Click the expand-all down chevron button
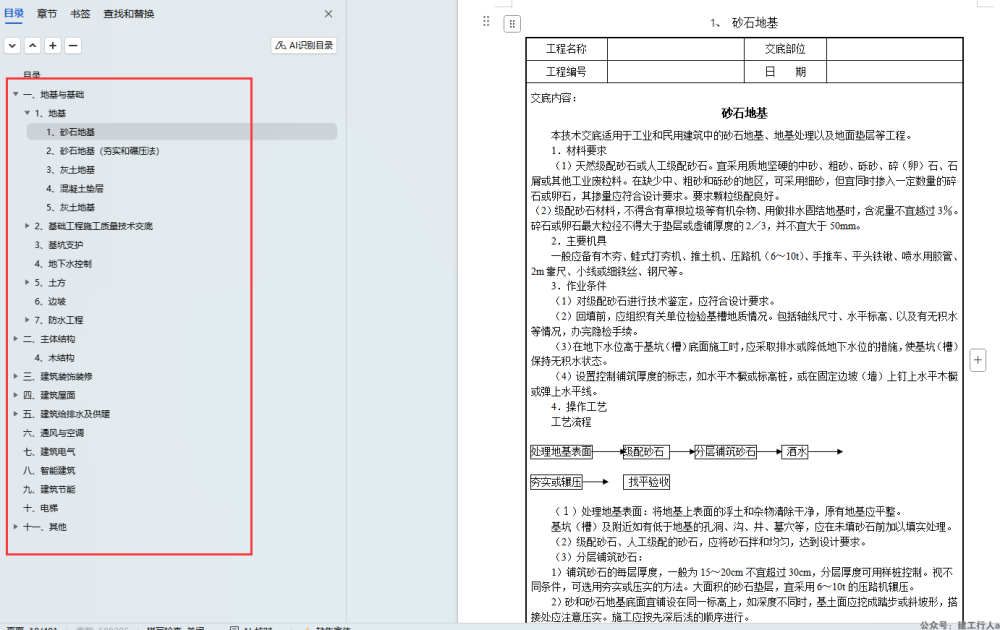The image size is (1000, 630). (x=12, y=45)
